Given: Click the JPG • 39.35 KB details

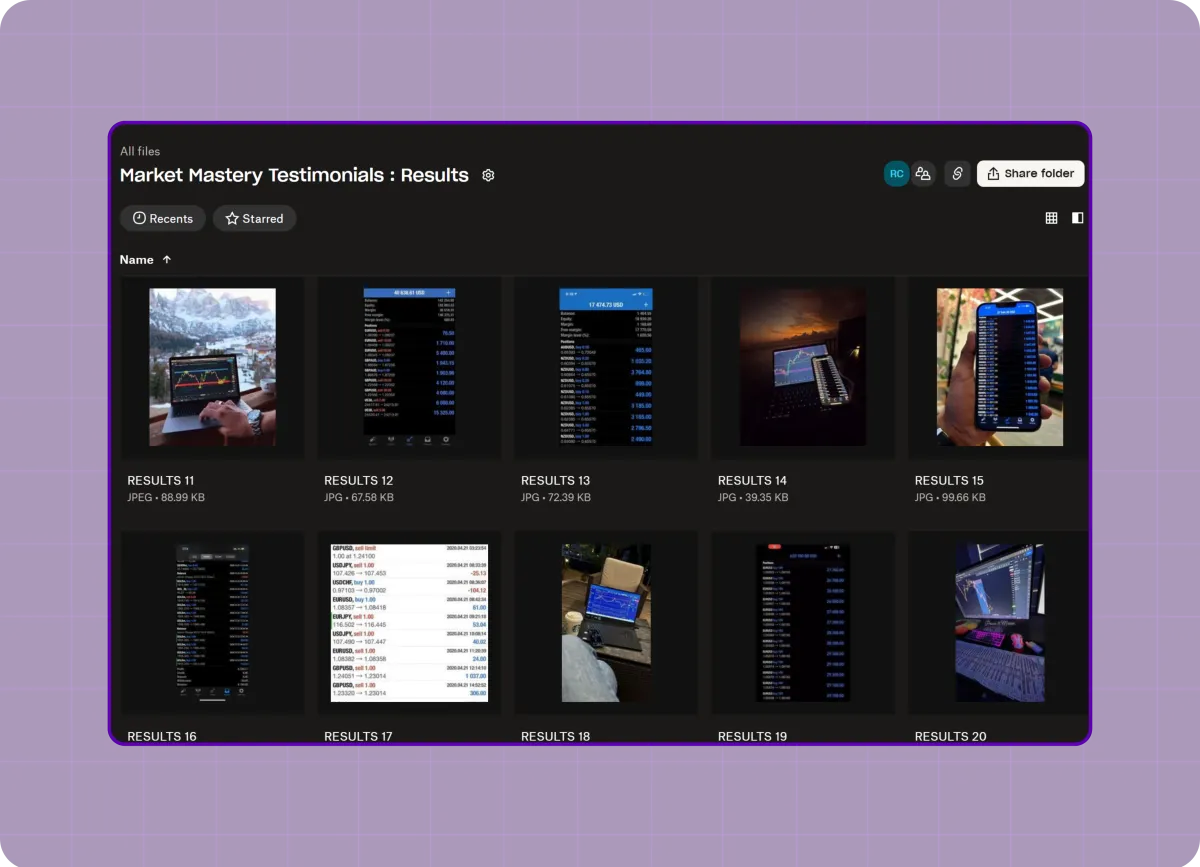Looking at the screenshot, I should (753, 497).
